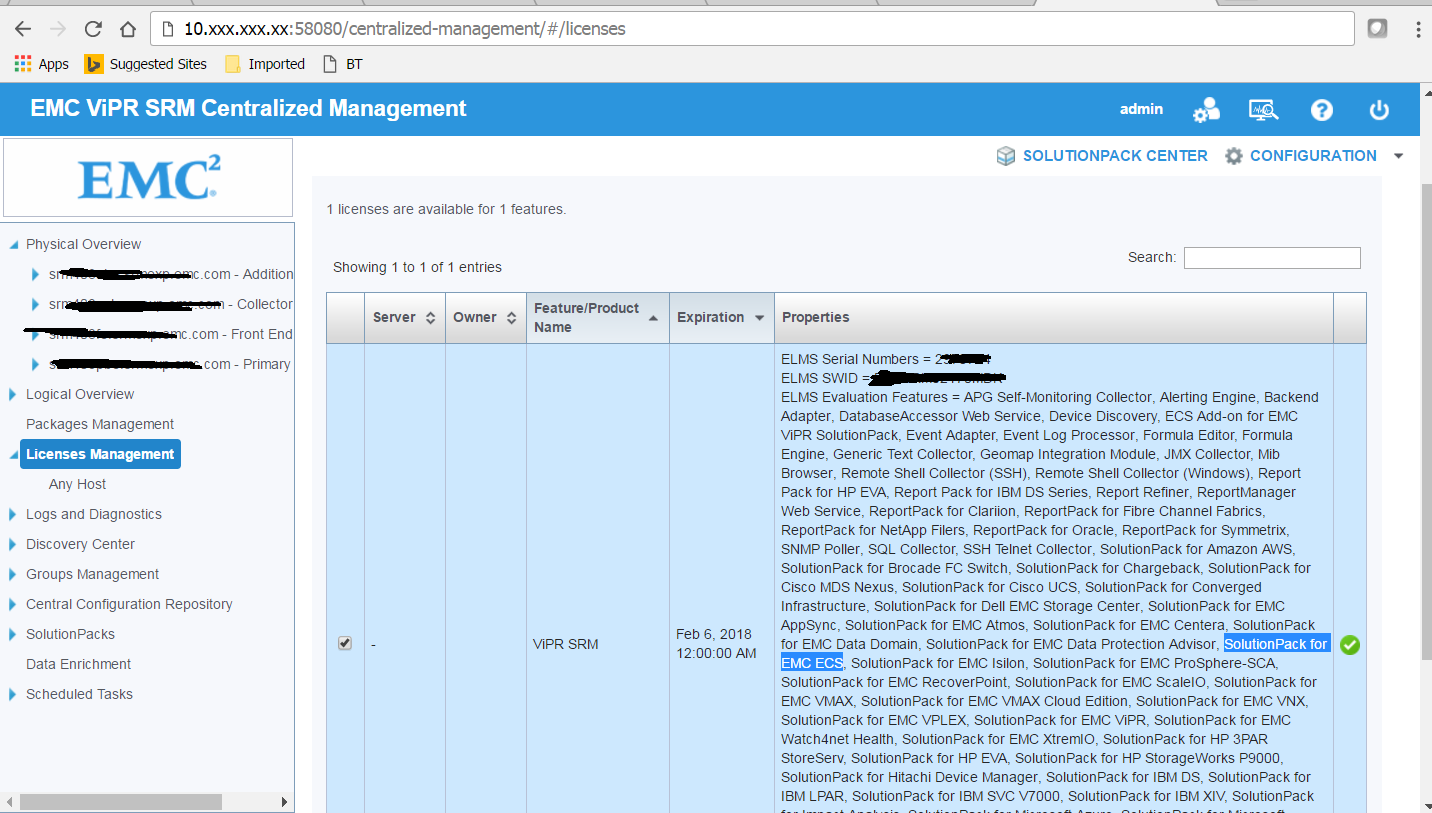
Task: Open the monitoring screen icon in header
Action: [1264, 110]
